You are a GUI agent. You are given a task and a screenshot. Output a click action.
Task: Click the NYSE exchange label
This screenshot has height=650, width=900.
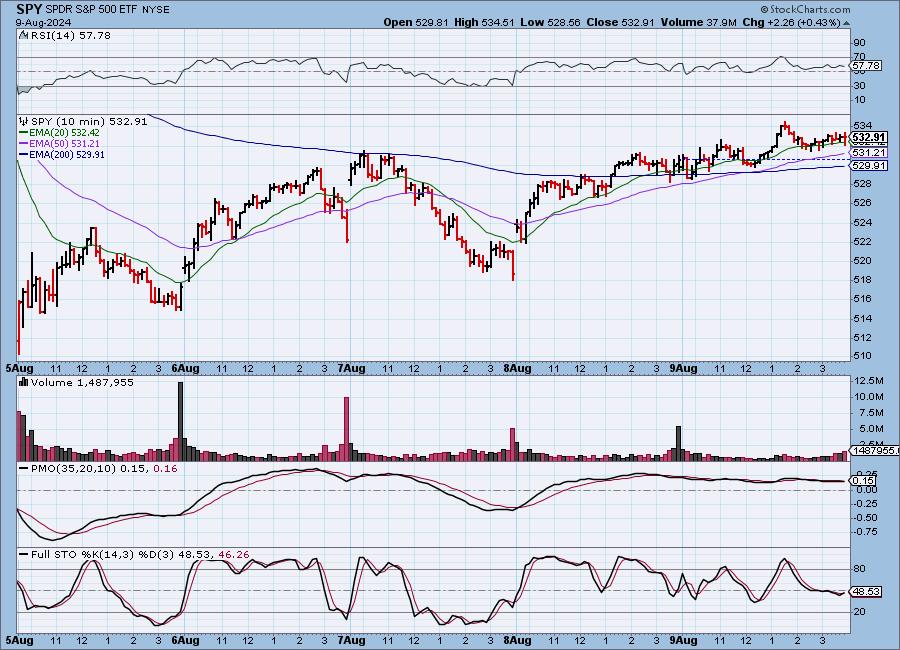pos(155,10)
